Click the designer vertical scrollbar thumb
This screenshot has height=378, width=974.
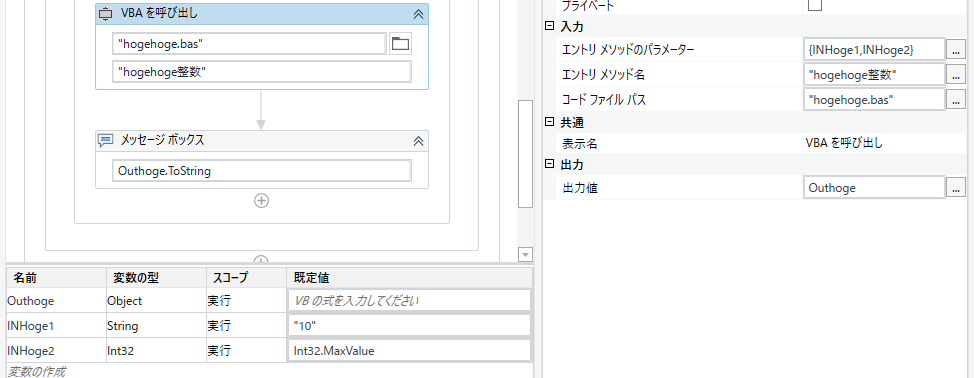(525, 153)
